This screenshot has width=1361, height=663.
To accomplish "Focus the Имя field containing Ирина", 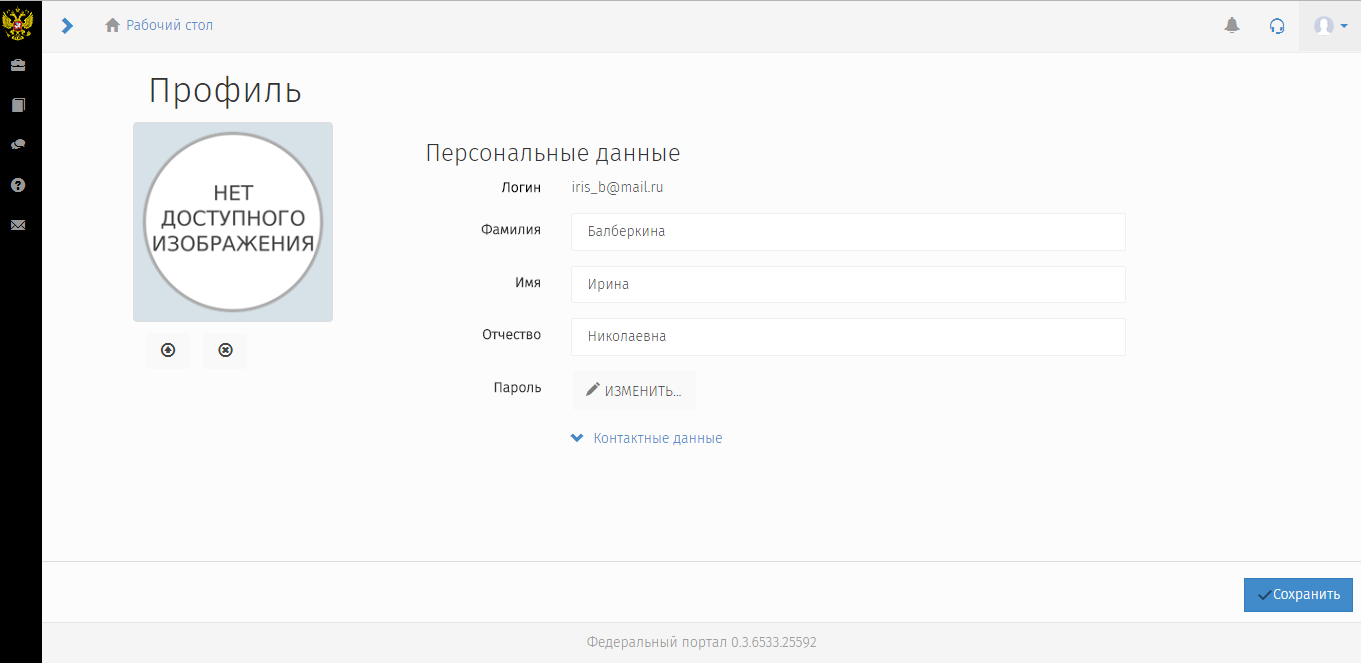I will pyautogui.click(x=848, y=284).
